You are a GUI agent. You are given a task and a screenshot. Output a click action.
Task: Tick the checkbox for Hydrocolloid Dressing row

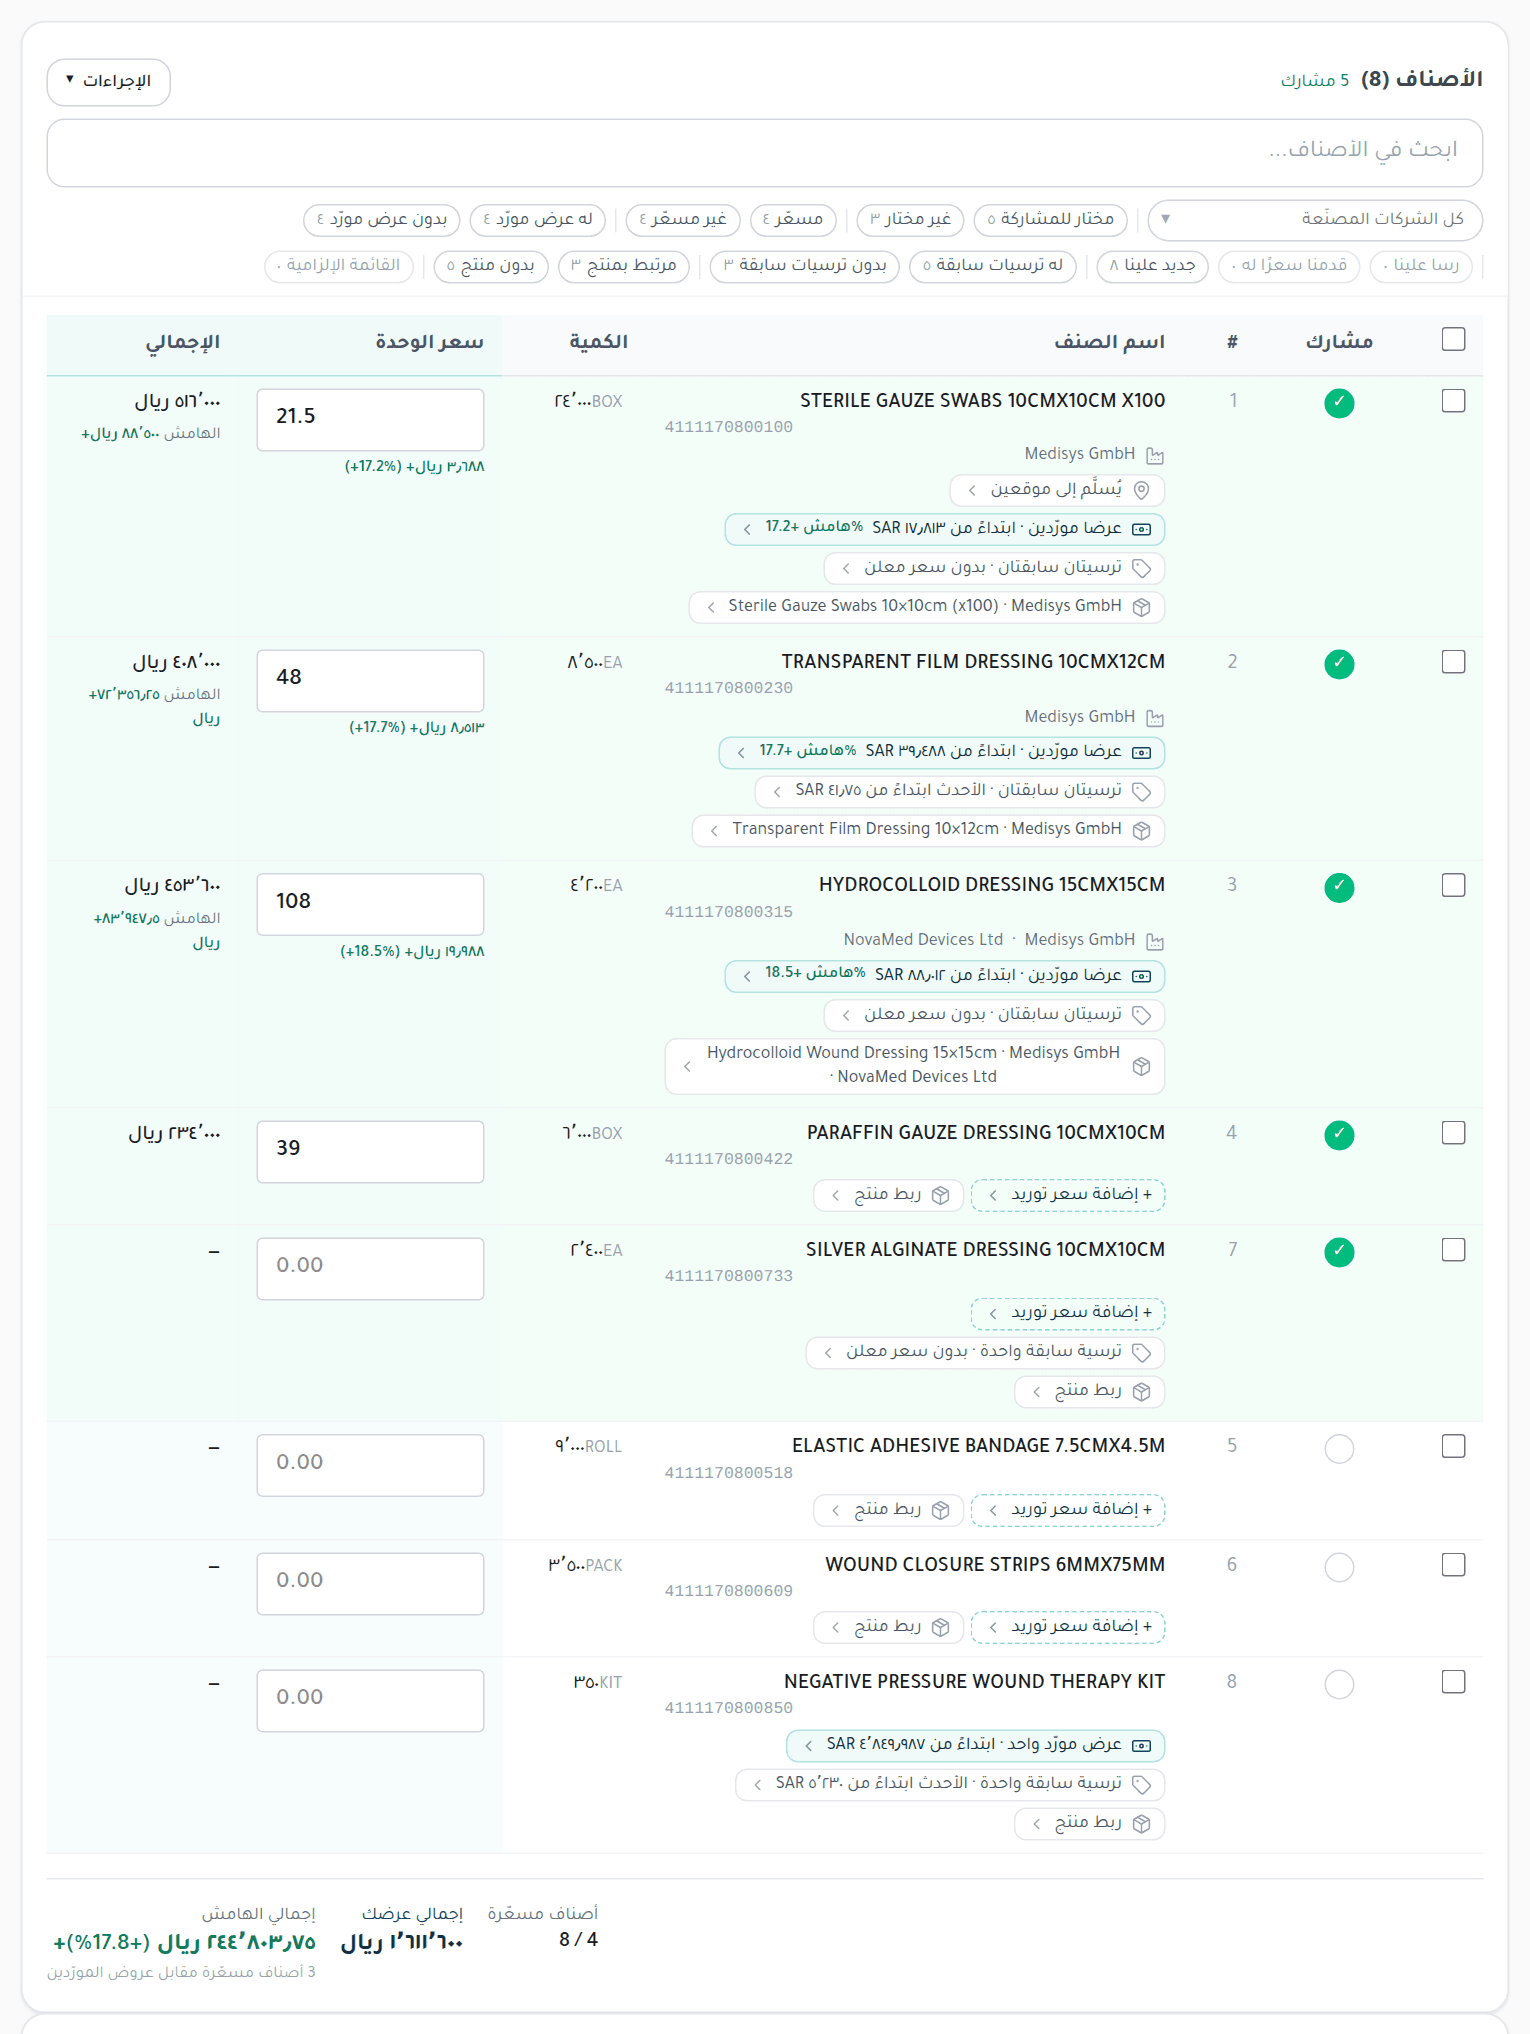[x=1453, y=885]
